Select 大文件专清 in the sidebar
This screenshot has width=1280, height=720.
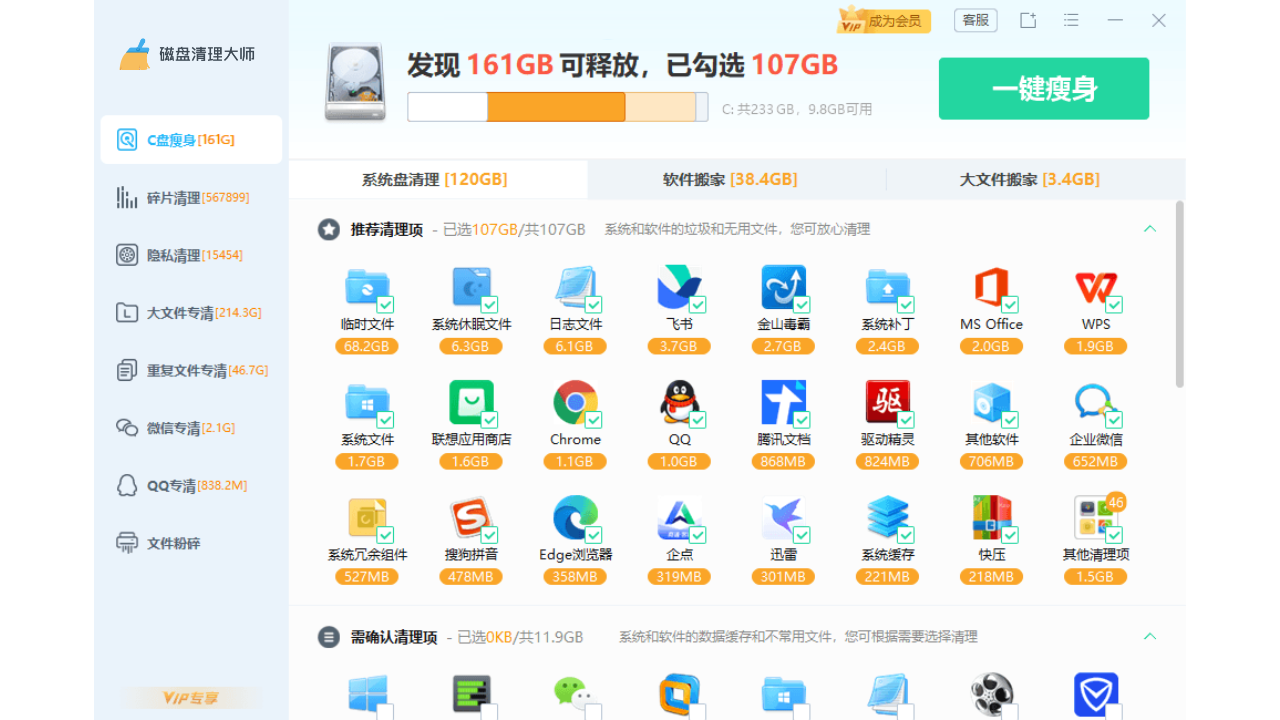pos(191,313)
